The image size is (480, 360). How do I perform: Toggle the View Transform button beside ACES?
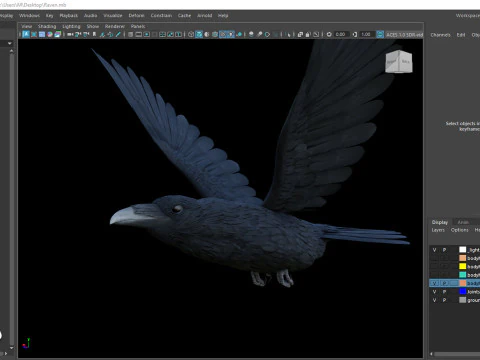380,34
